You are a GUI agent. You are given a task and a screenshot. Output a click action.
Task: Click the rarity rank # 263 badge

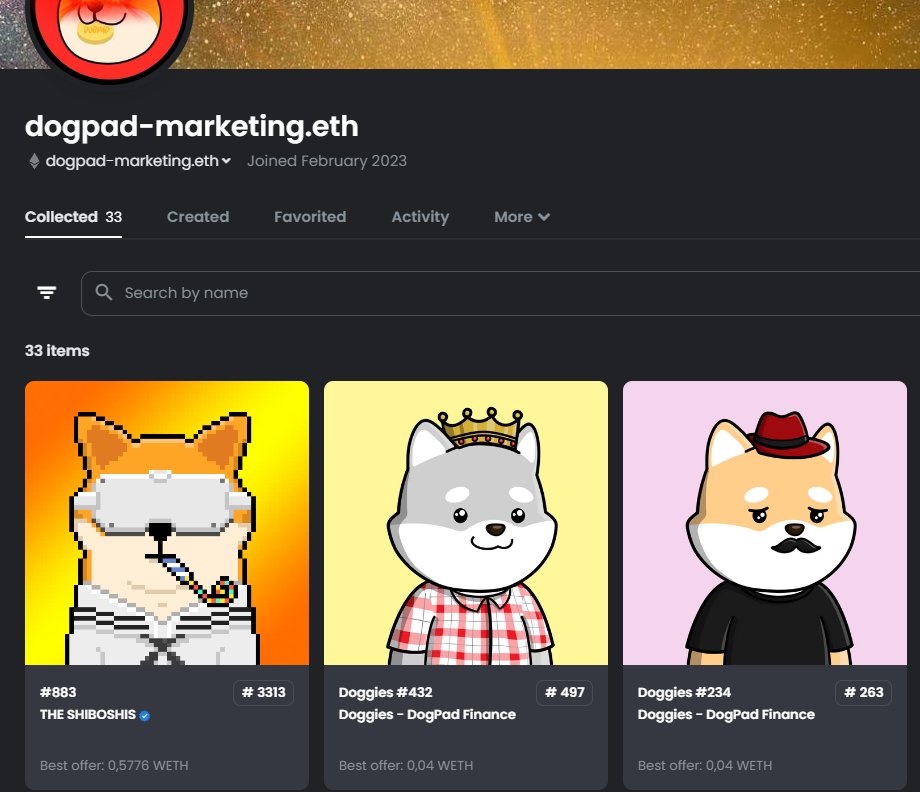[863, 692]
